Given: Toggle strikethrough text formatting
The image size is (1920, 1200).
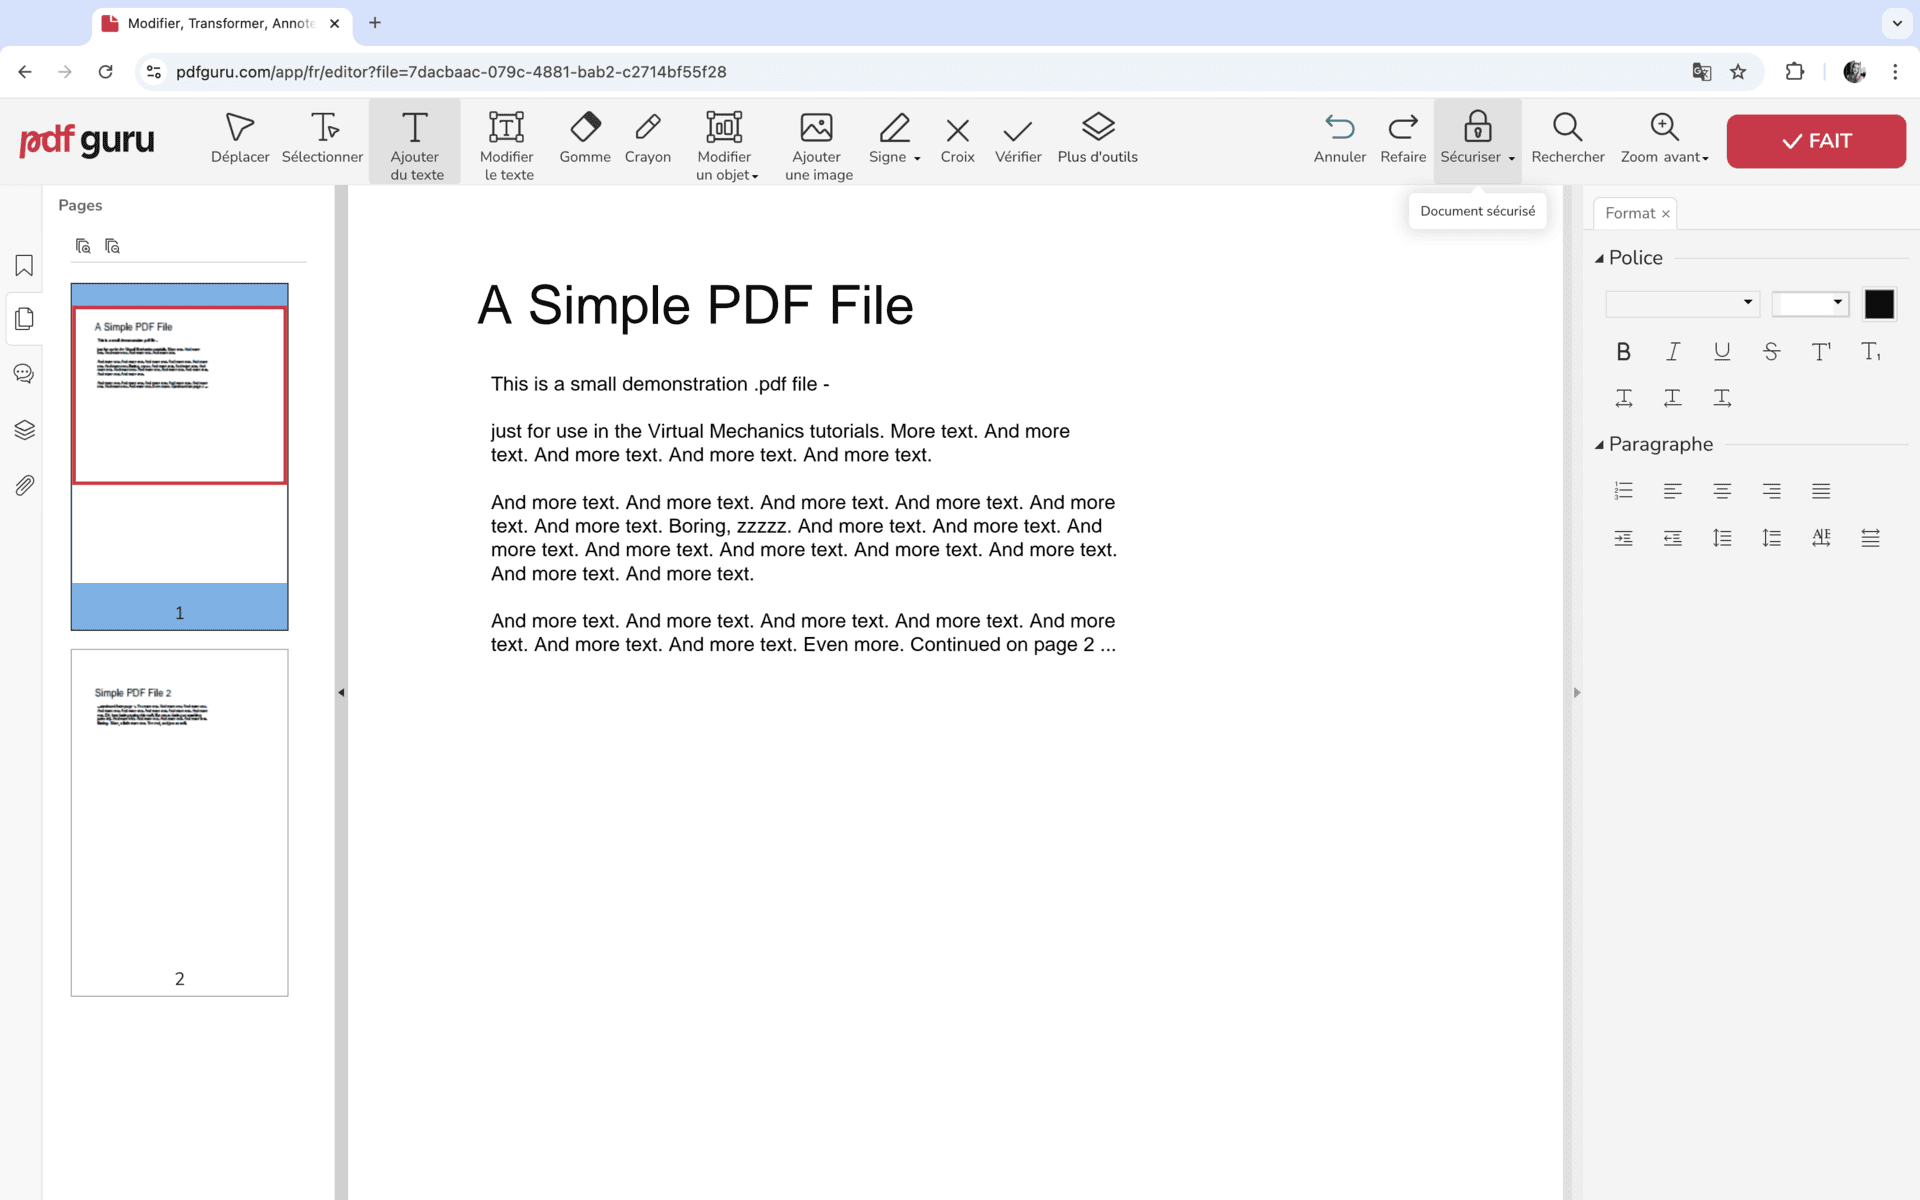Looking at the screenshot, I should pyautogui.click(x=1769, y=351).
